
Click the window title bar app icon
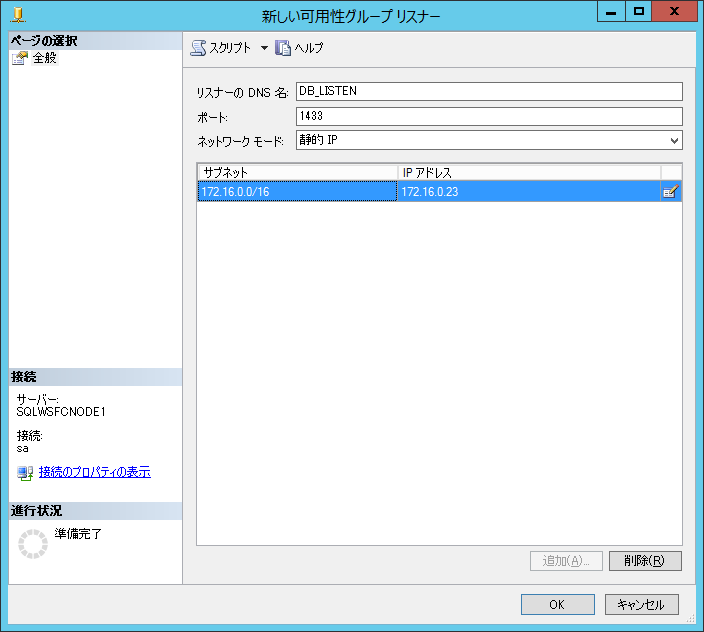pos(17,13)
